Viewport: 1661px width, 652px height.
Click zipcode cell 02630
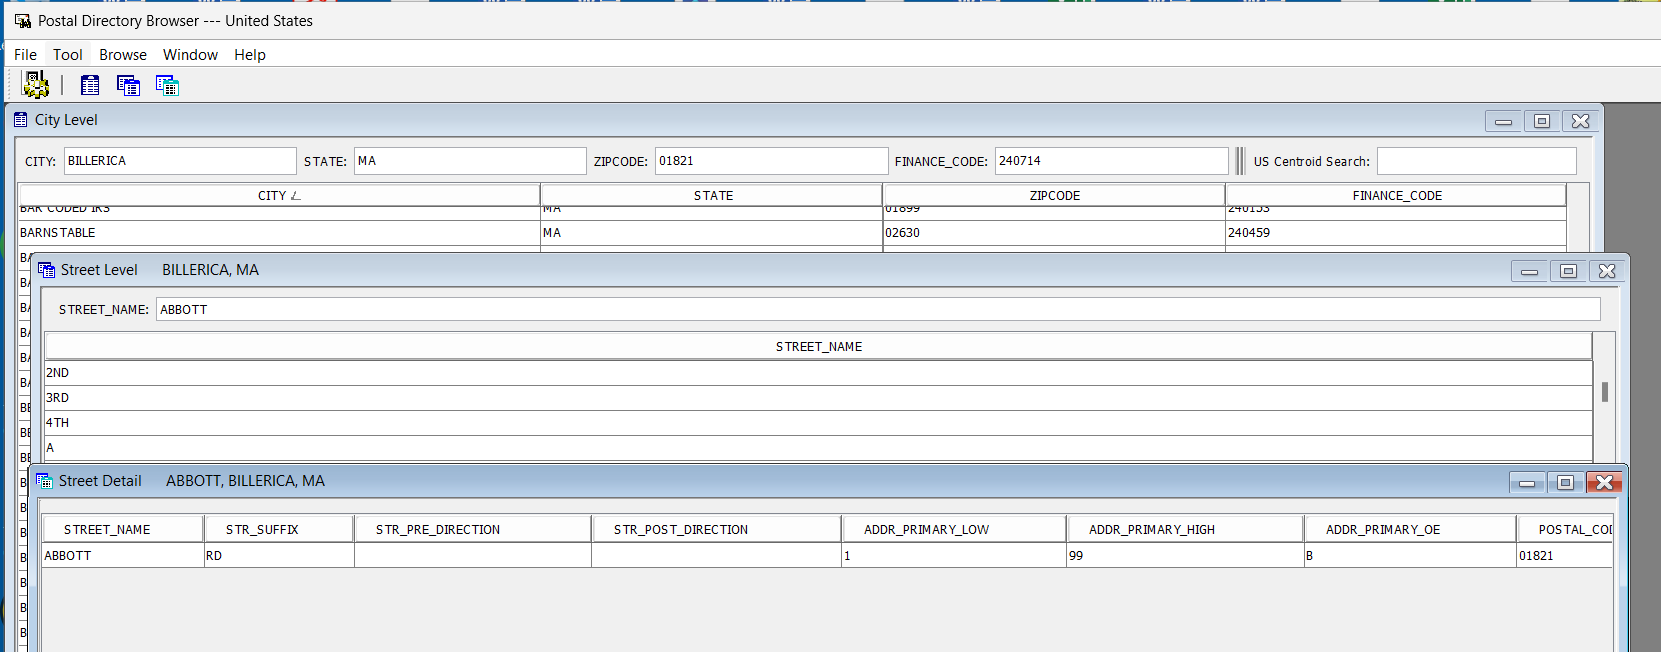(1054, 233)
